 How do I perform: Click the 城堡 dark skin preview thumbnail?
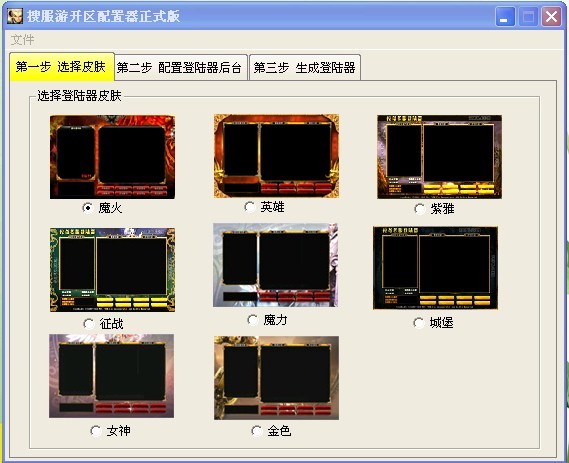(x=435, y=268)
